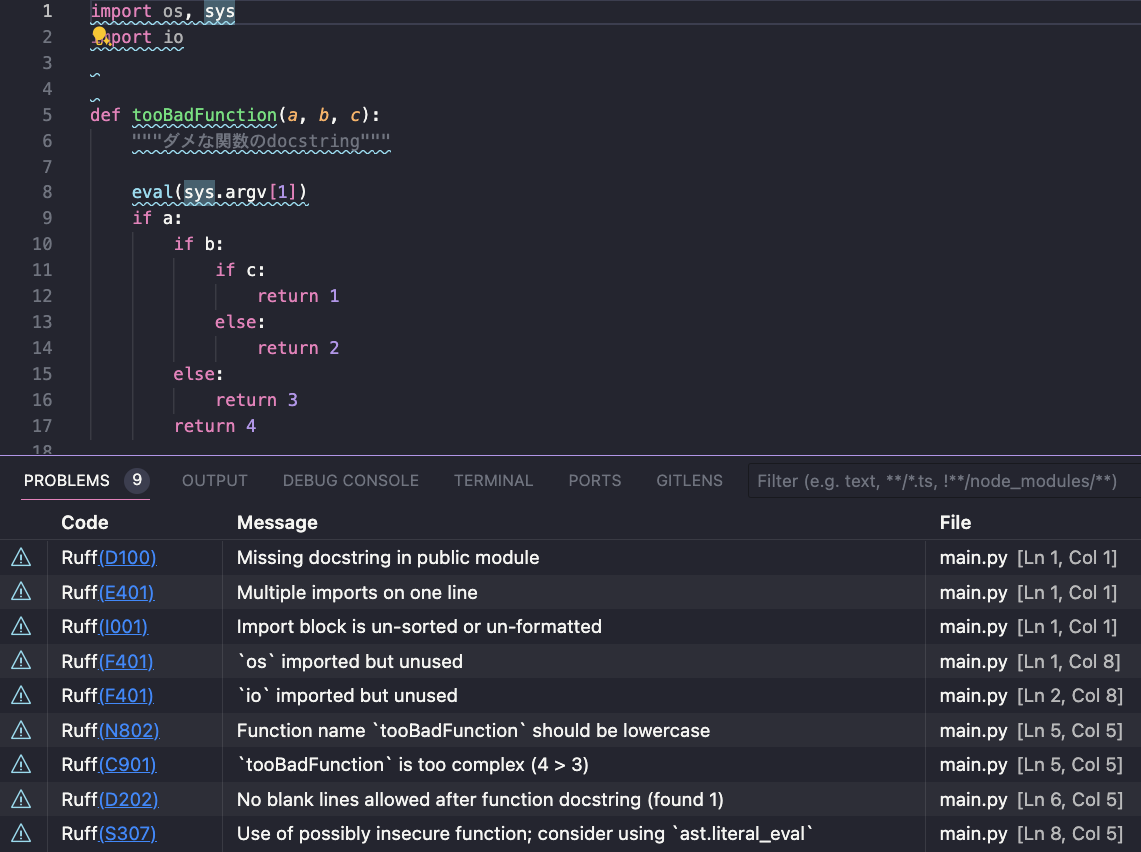Click 'return 4' on line 17
This screenshot has width=1141, height=852.
pyautogui.click(x=215, y=426)
